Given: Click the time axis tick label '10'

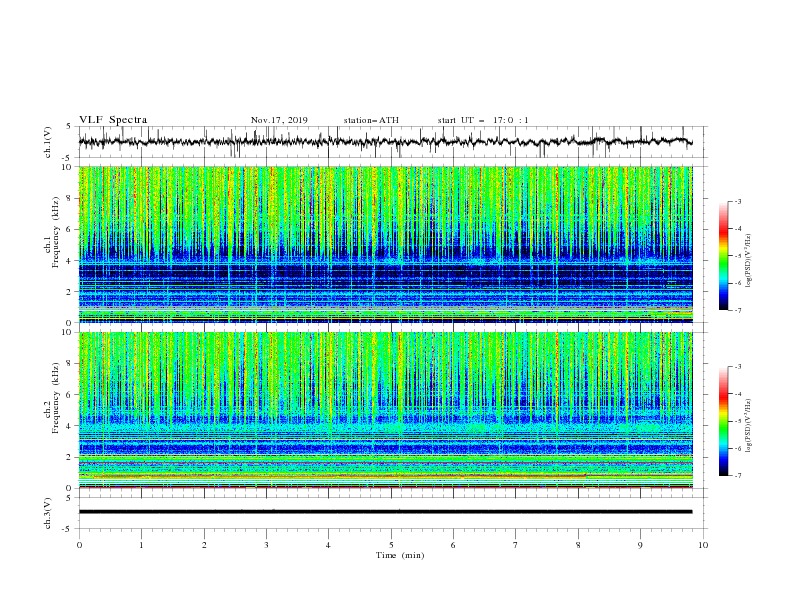Looking at the screenshot, I should point(703,545).
